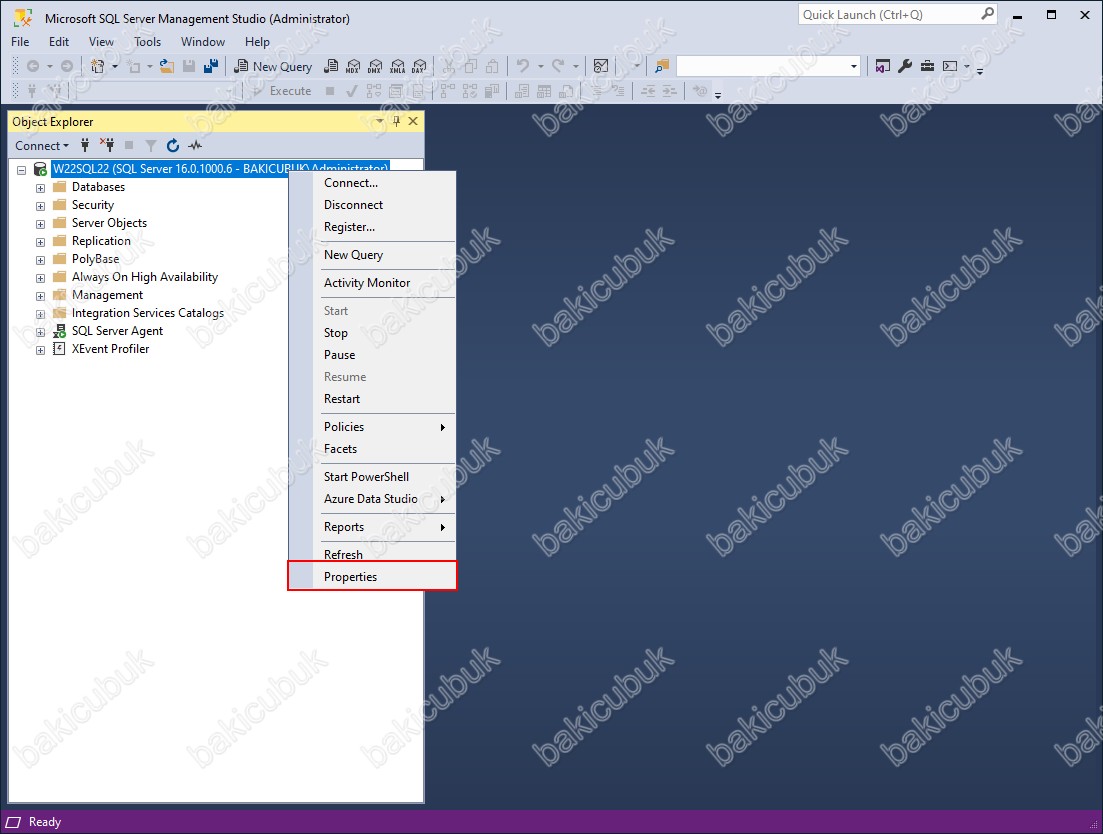
Task: Create a new DAX query
Action: click(x=419, y=66)
